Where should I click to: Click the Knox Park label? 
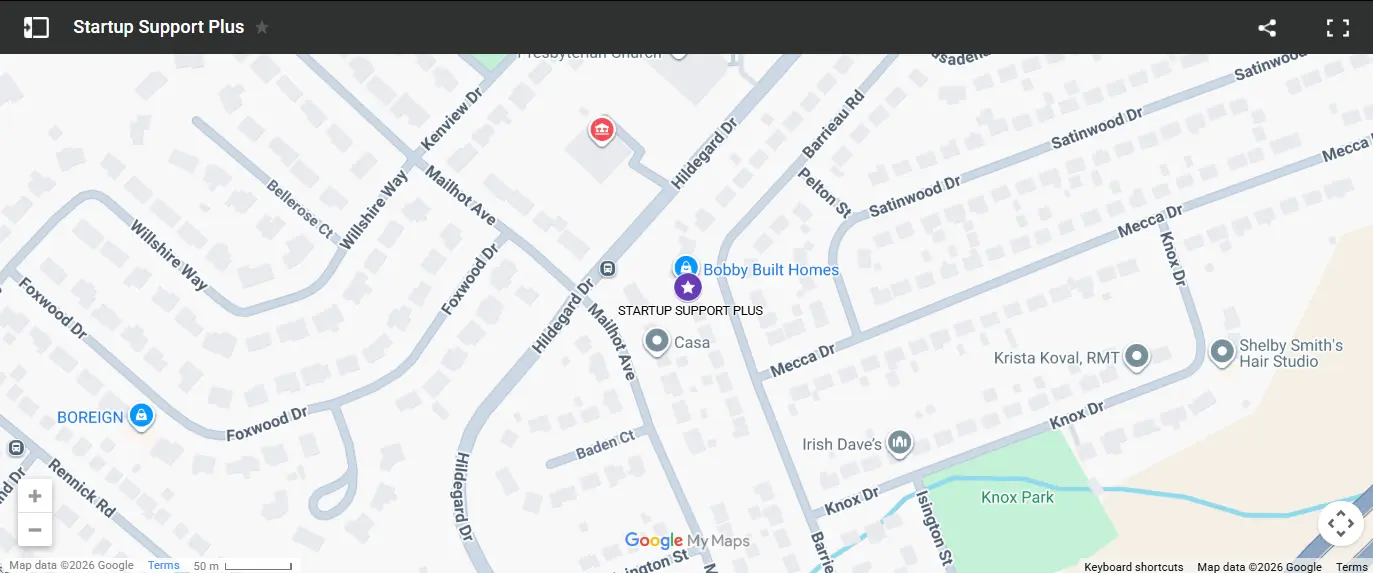pyautogui.click(x=1017, y=497)
